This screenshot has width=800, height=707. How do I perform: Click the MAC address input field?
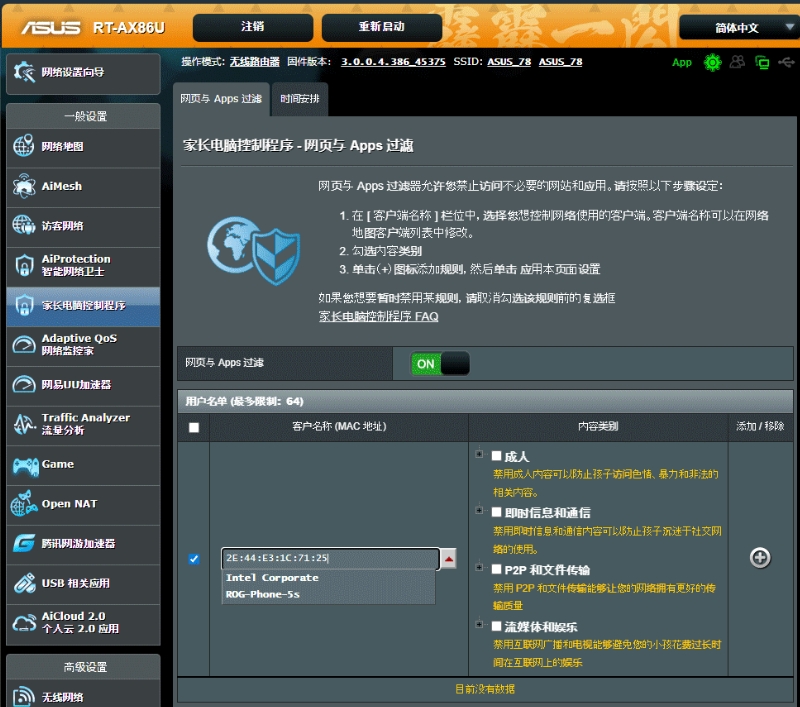(x=330, y=558)
